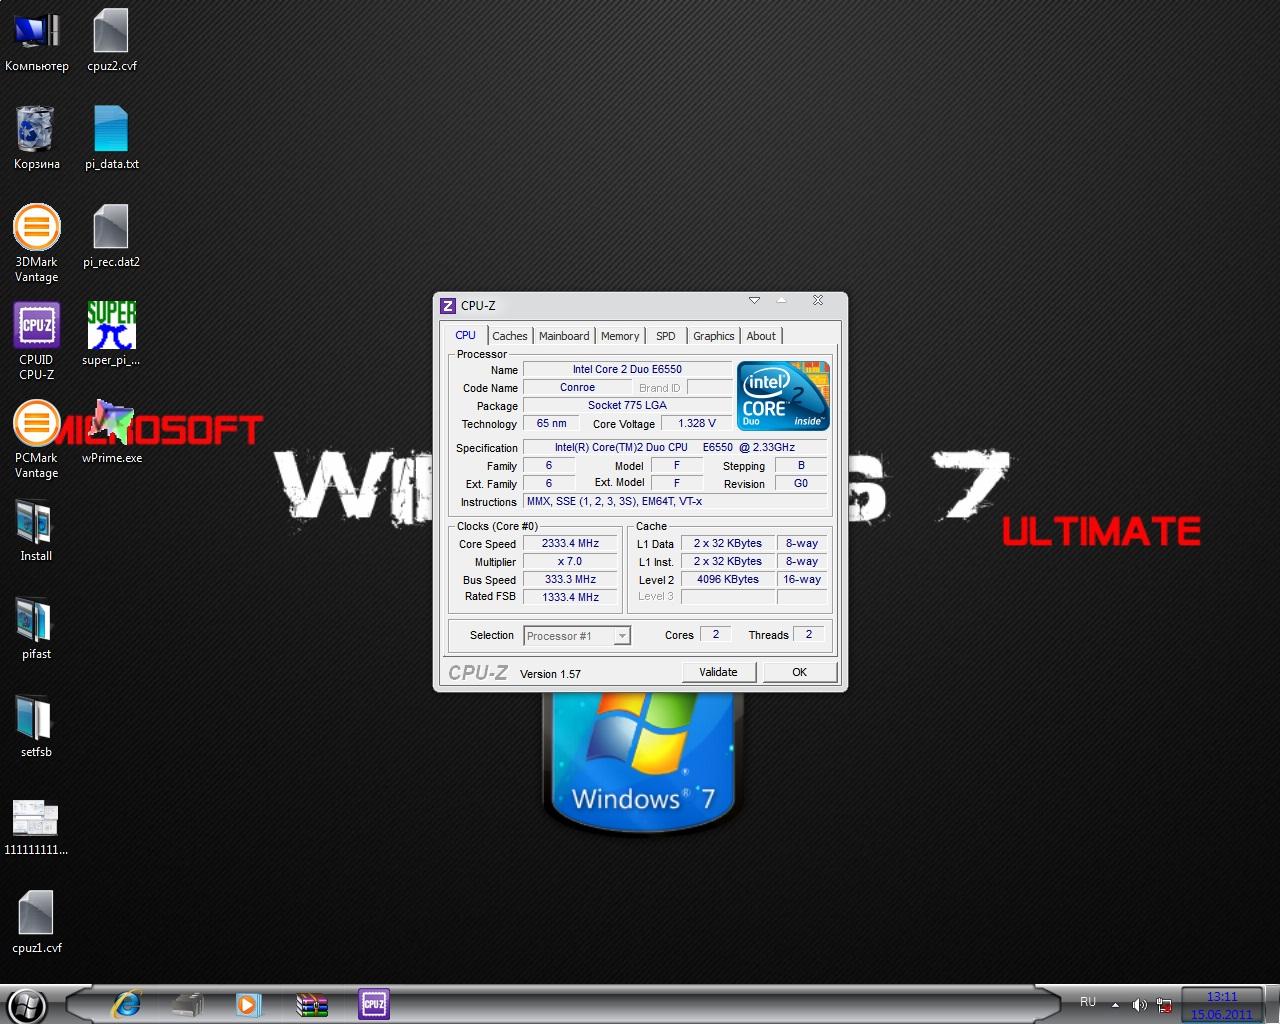Click the Rated FSB value 1333.4 MHz

[570, 597]
